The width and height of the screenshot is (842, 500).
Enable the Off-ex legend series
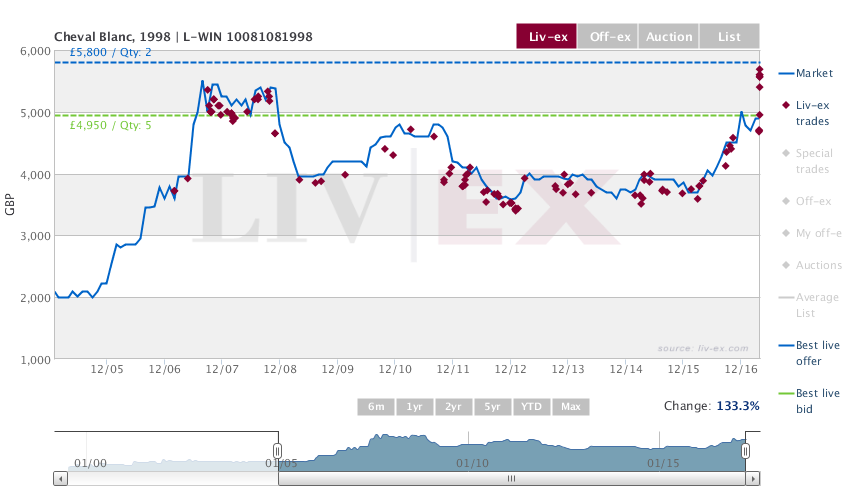click(x=806, y=201)
